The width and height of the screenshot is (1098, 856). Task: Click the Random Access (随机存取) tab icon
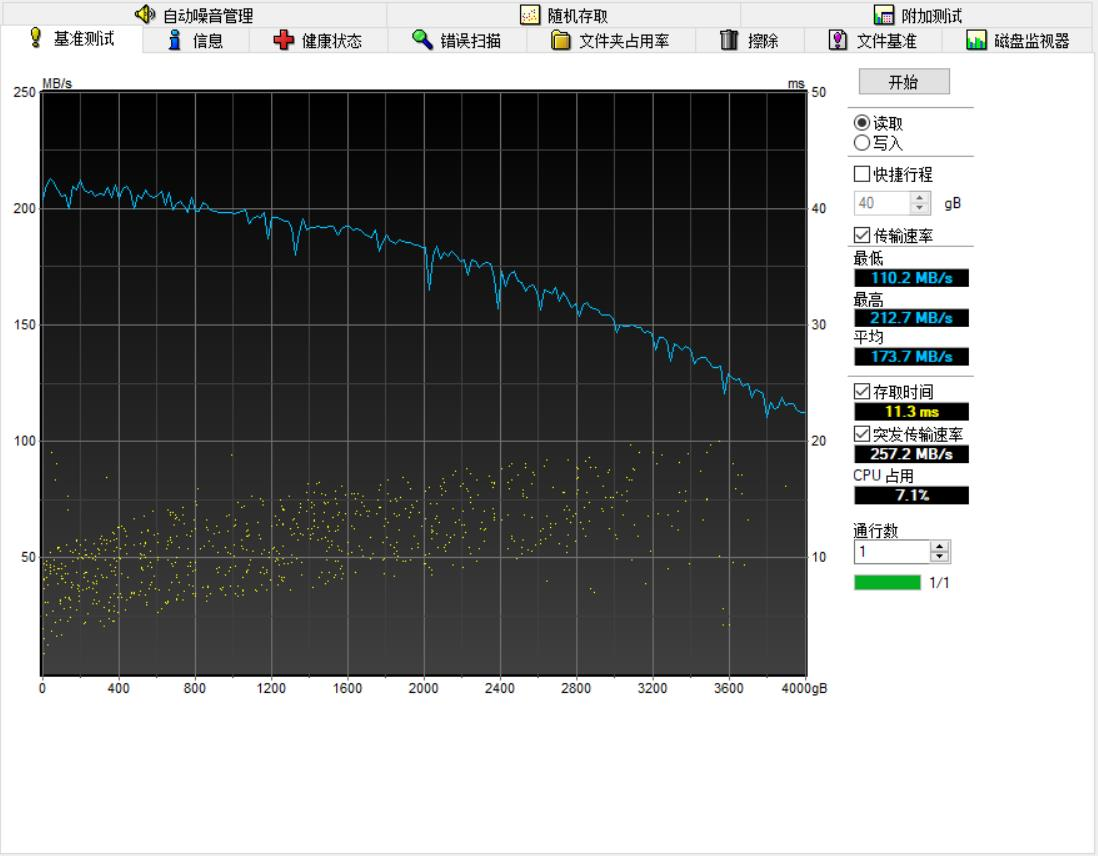(530, 15)
